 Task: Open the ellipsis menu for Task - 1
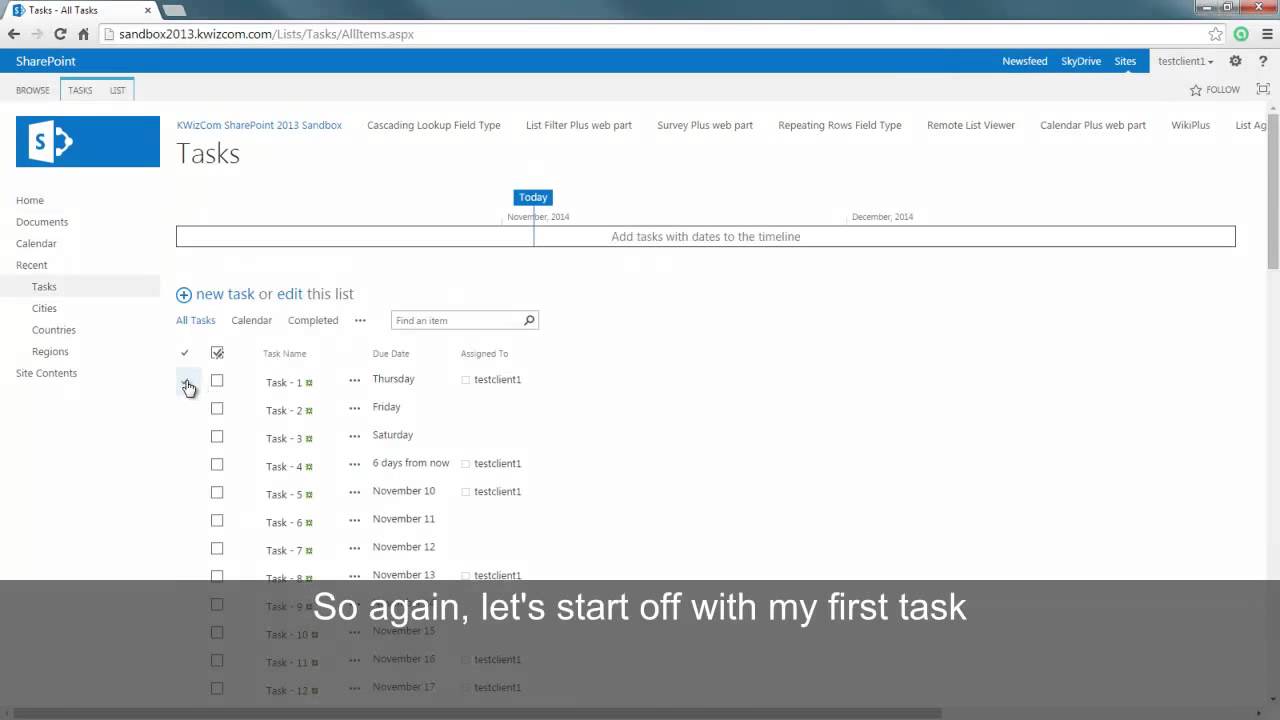pyautogui.click(x=354, y=380)
